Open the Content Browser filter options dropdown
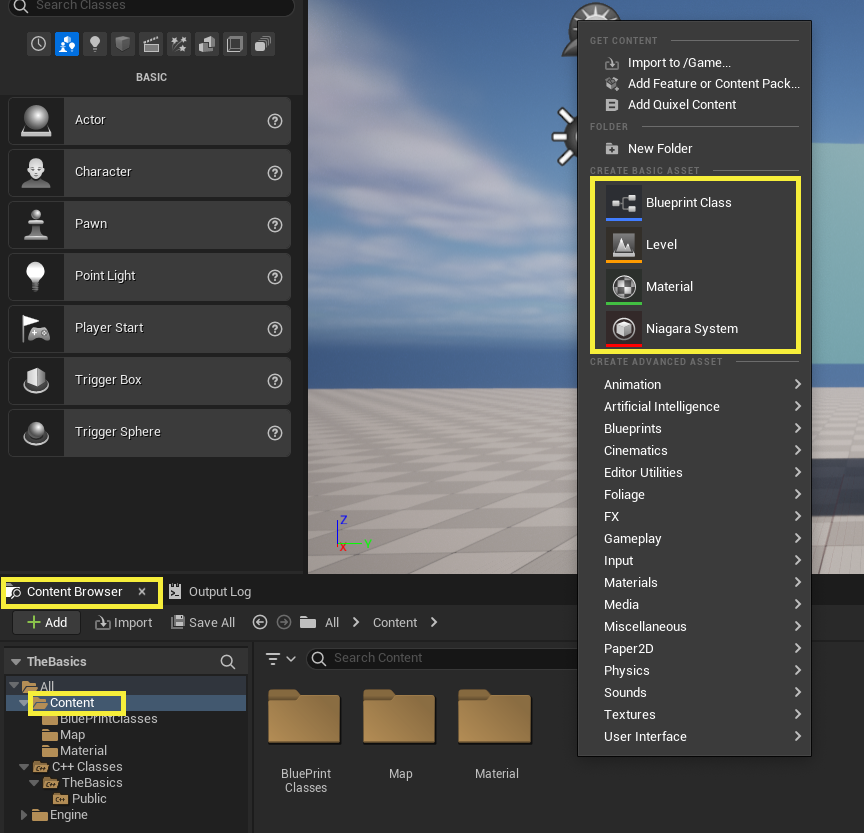The height and width of the screenshot is (833, 864). (x=280, y=659)
